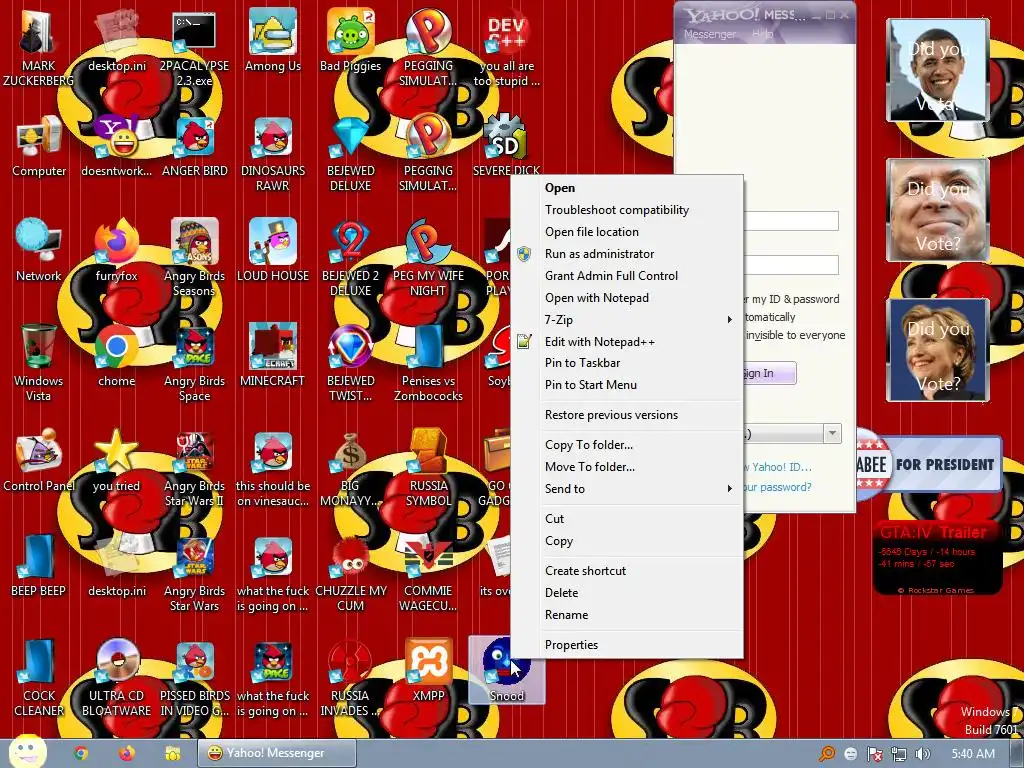Select the Angry Birds Seasons icon

point(194,257)
